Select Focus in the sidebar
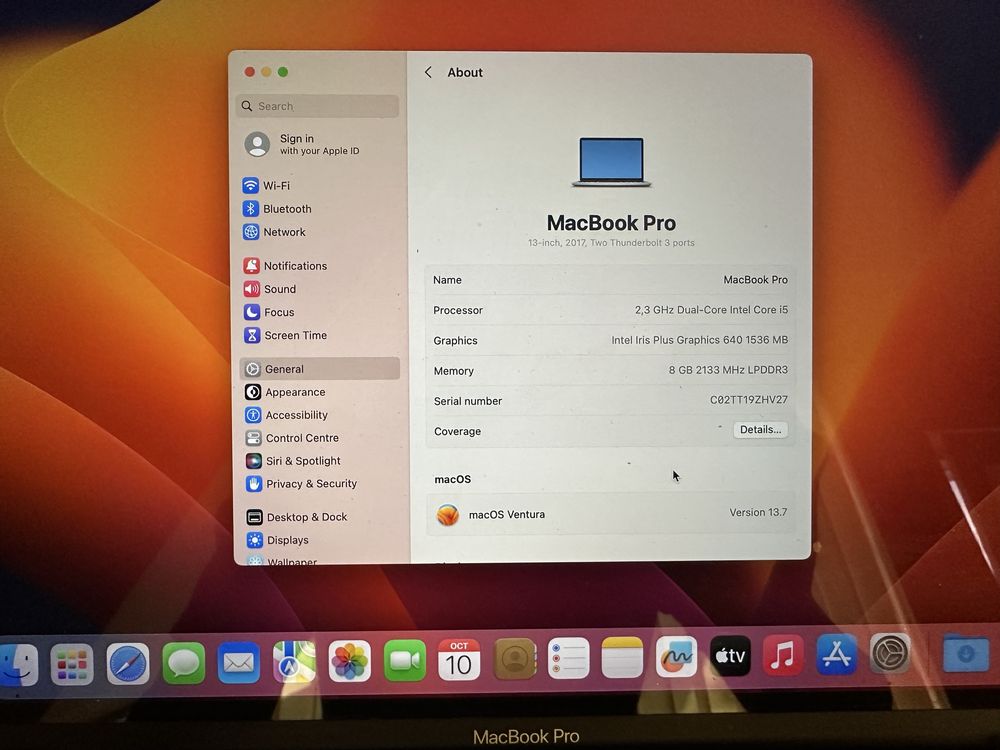 (269, 312)
